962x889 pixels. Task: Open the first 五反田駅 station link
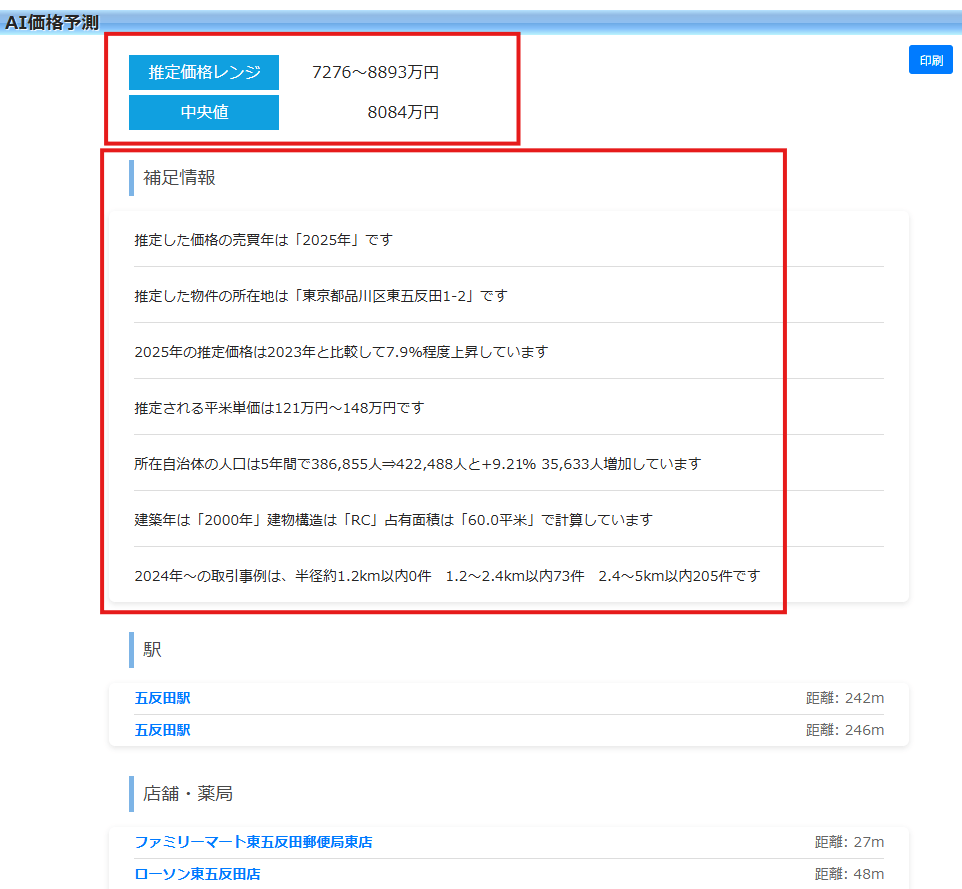coord(163,698)
